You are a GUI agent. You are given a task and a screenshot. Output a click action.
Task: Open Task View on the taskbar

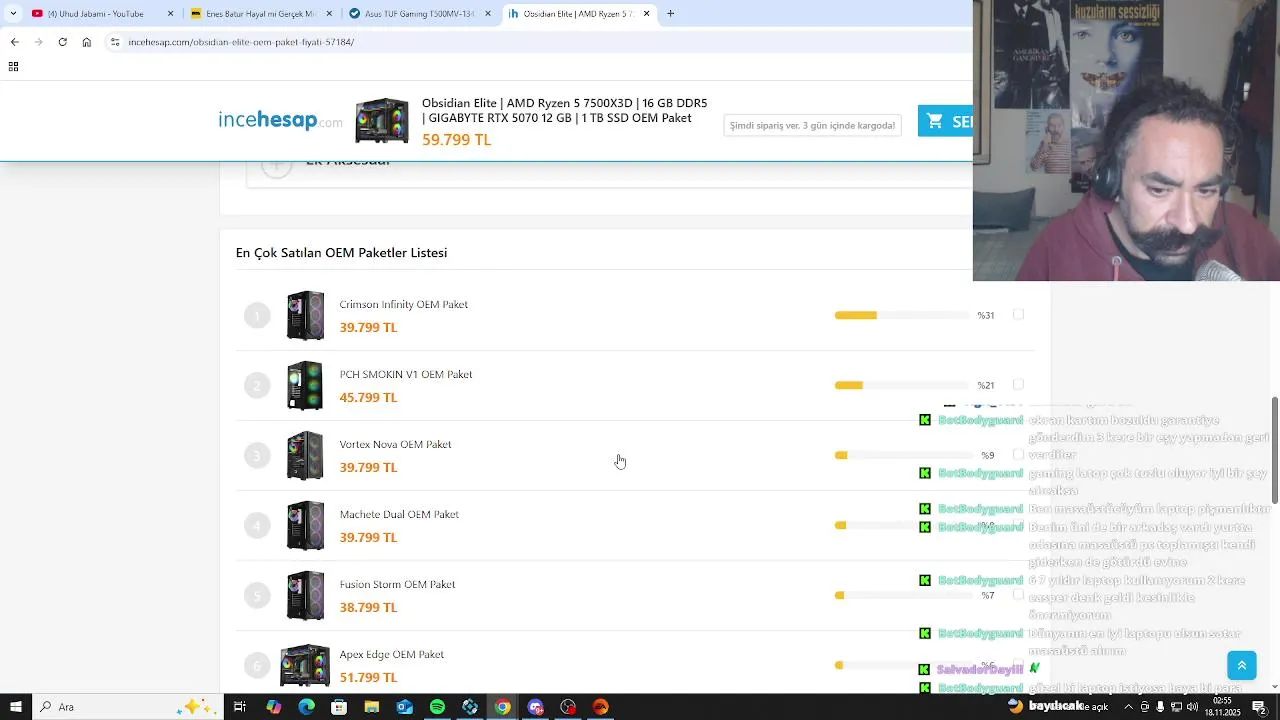pyautogui.click(x=240, y=707)
